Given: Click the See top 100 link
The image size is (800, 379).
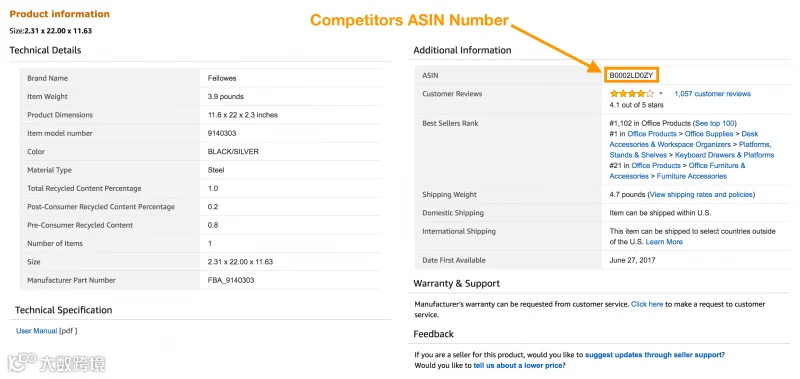Looking at the screenshot, I should (x=715, y=123).
